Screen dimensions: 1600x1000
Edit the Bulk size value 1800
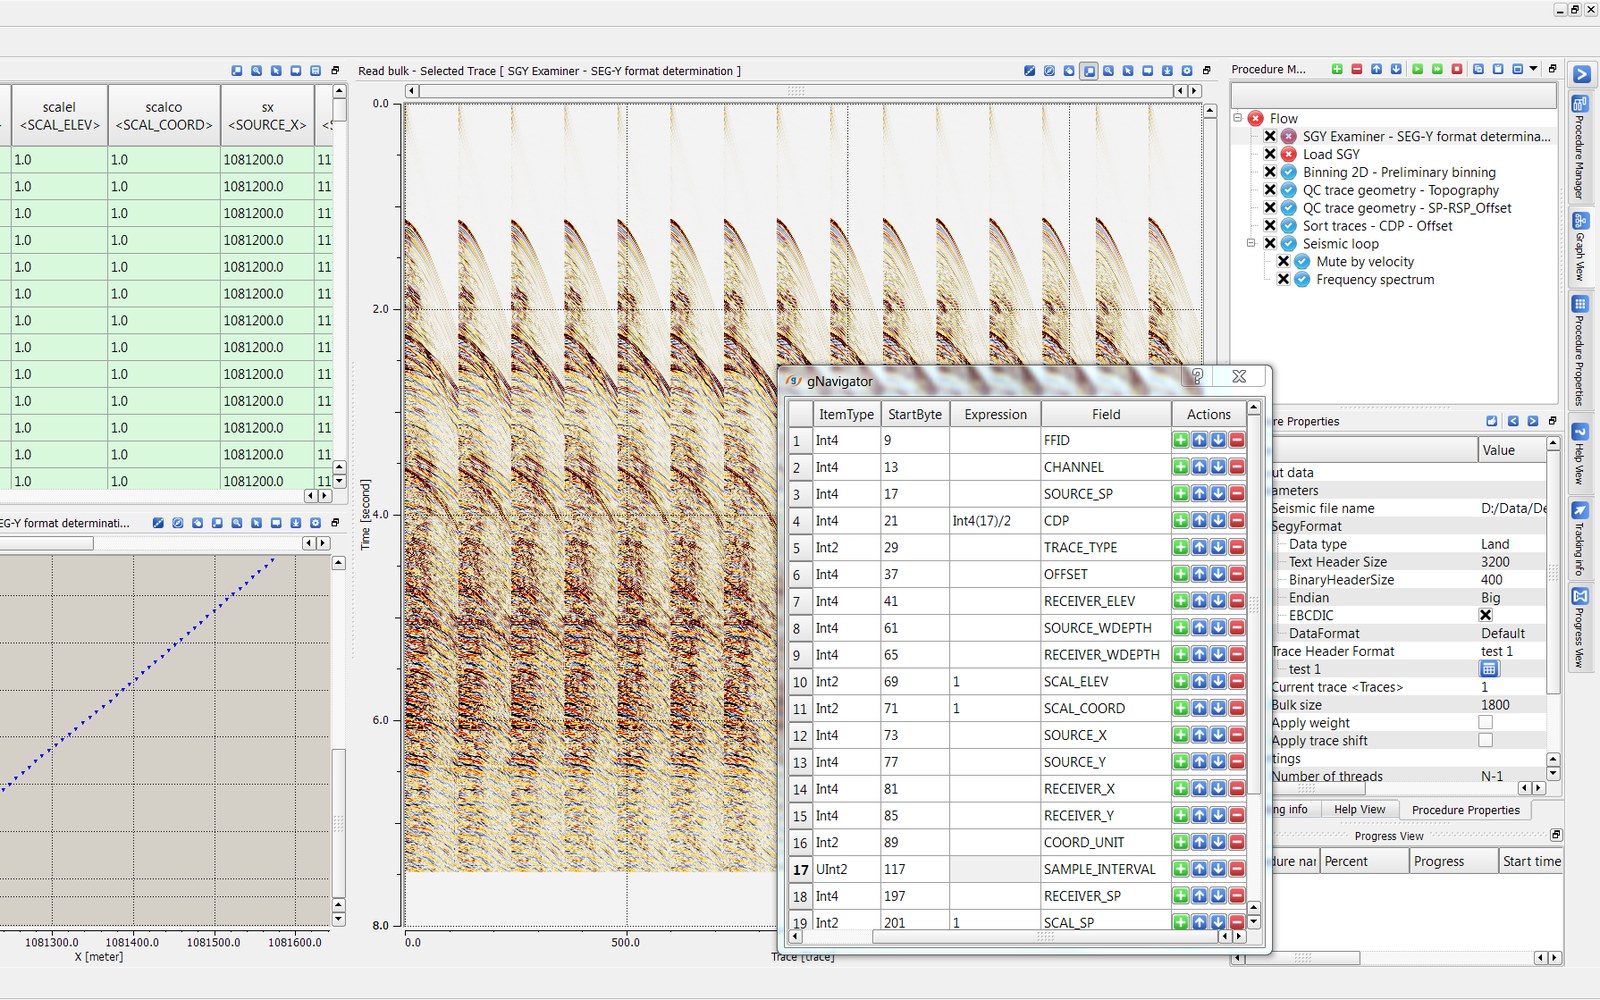click(1512, 705)
